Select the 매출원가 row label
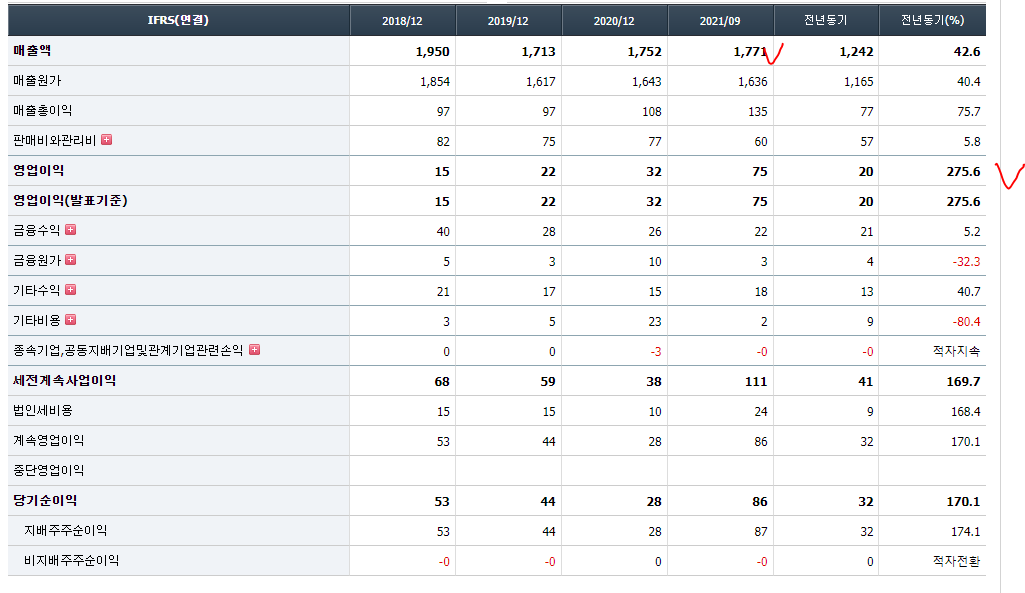This screenshot has height=593, width=1025. tap(37, 80)
